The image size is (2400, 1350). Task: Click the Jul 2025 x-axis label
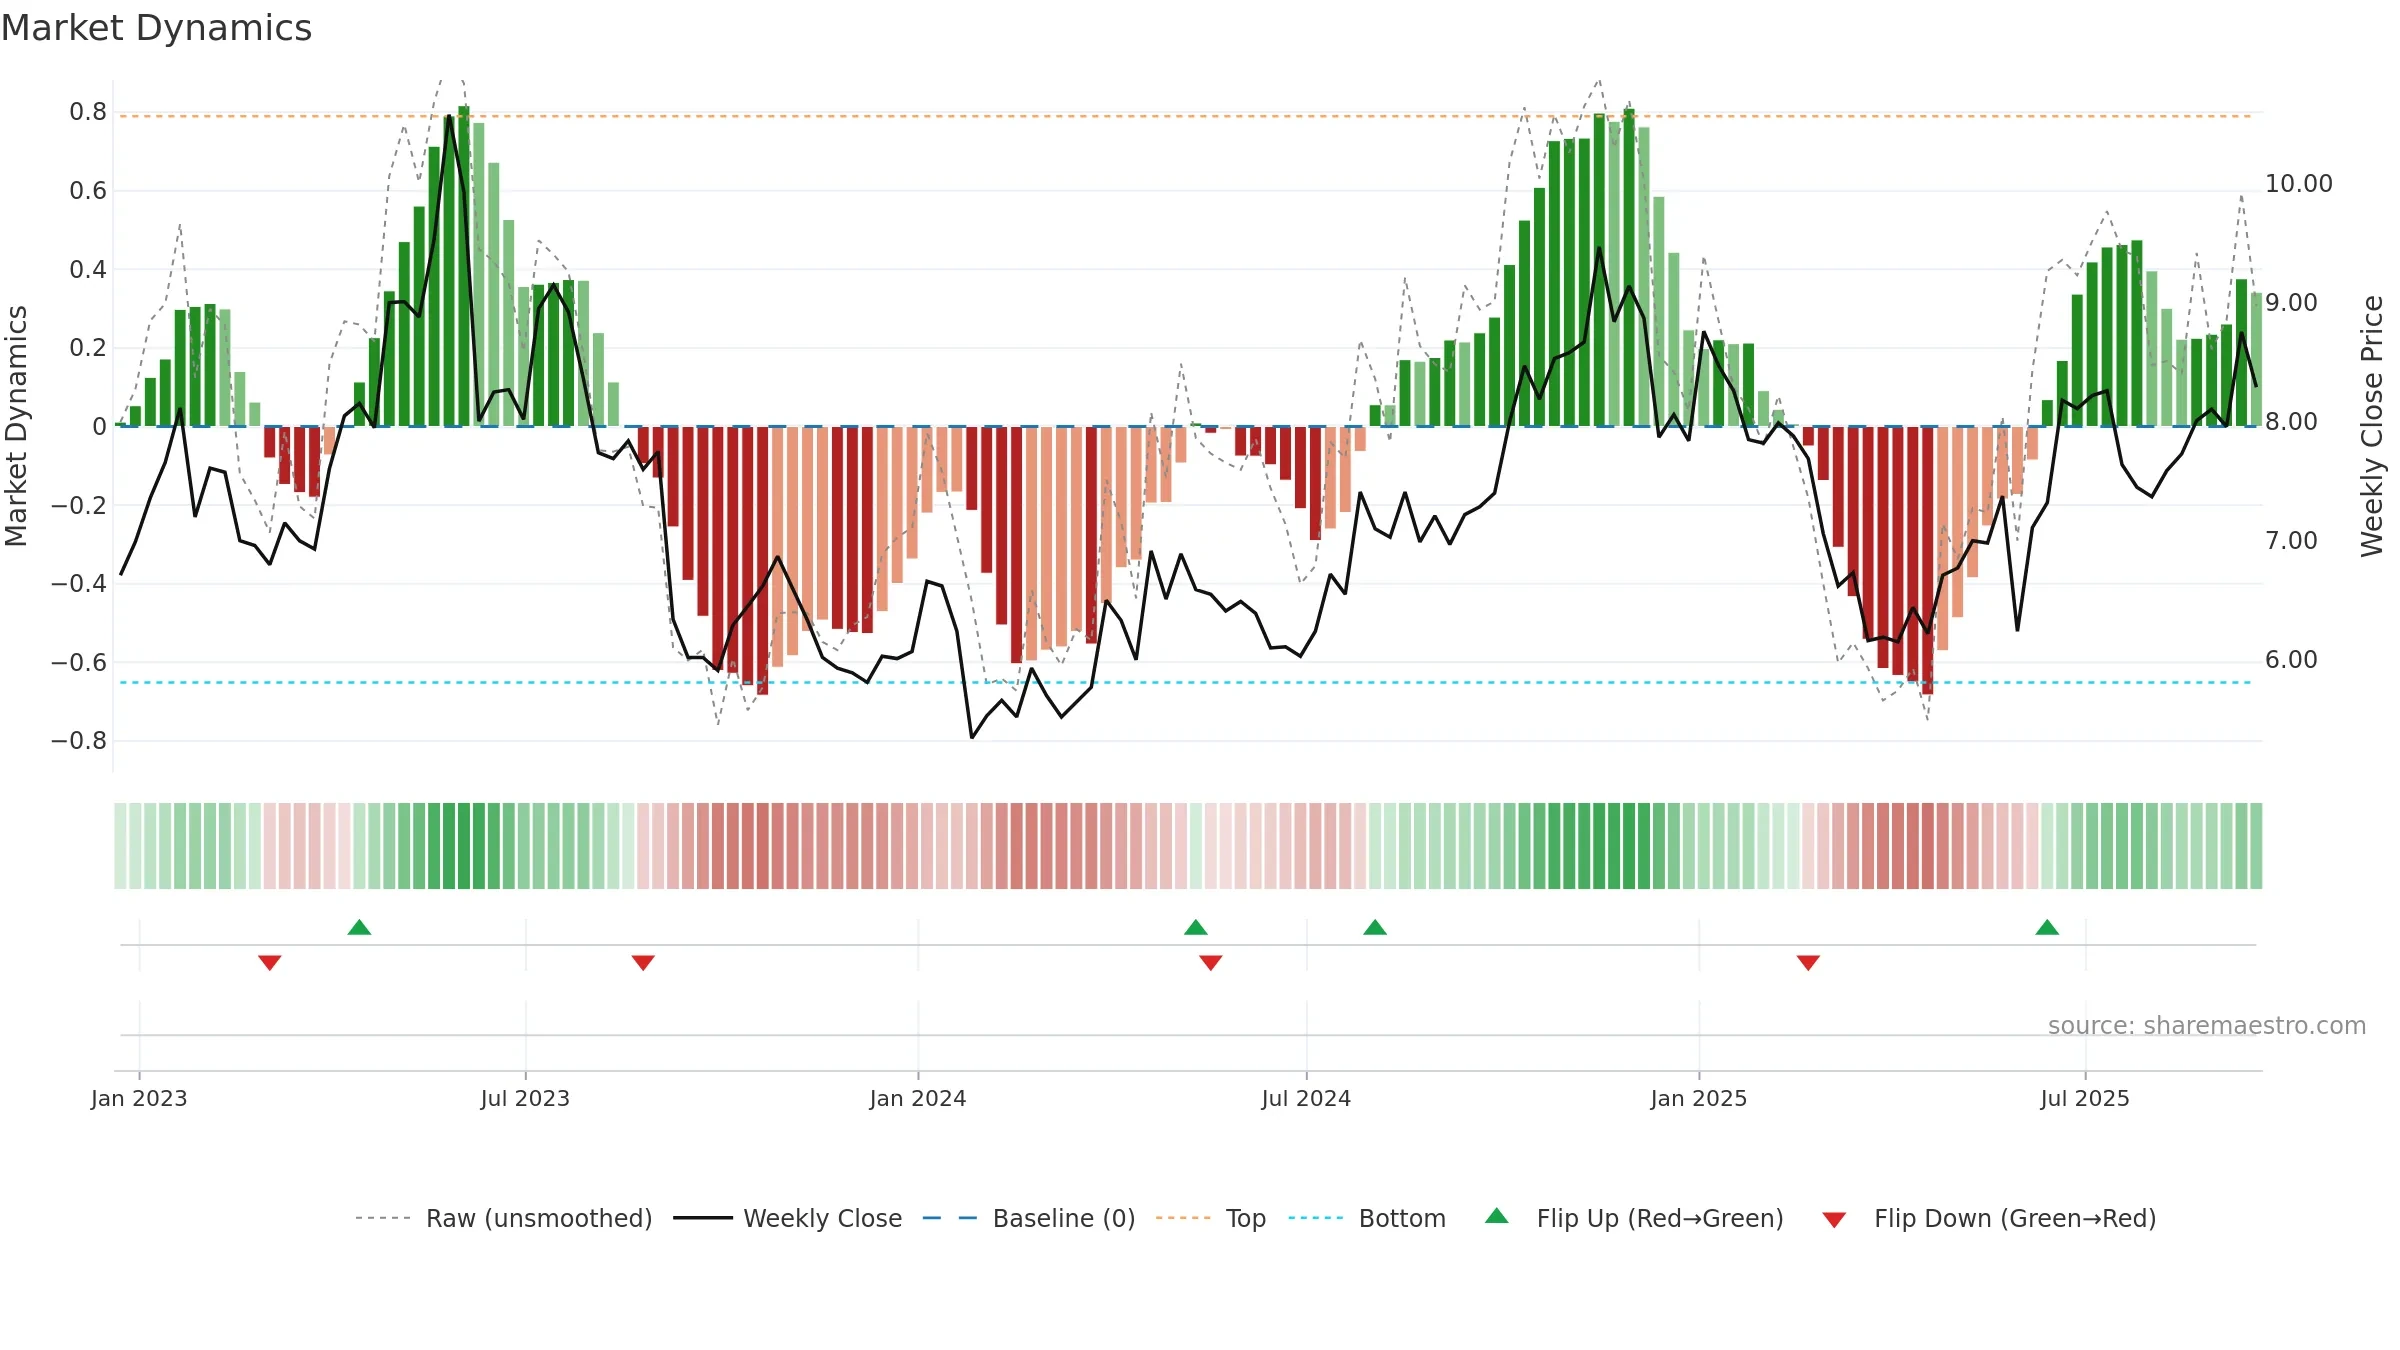coord(2085,1098)
